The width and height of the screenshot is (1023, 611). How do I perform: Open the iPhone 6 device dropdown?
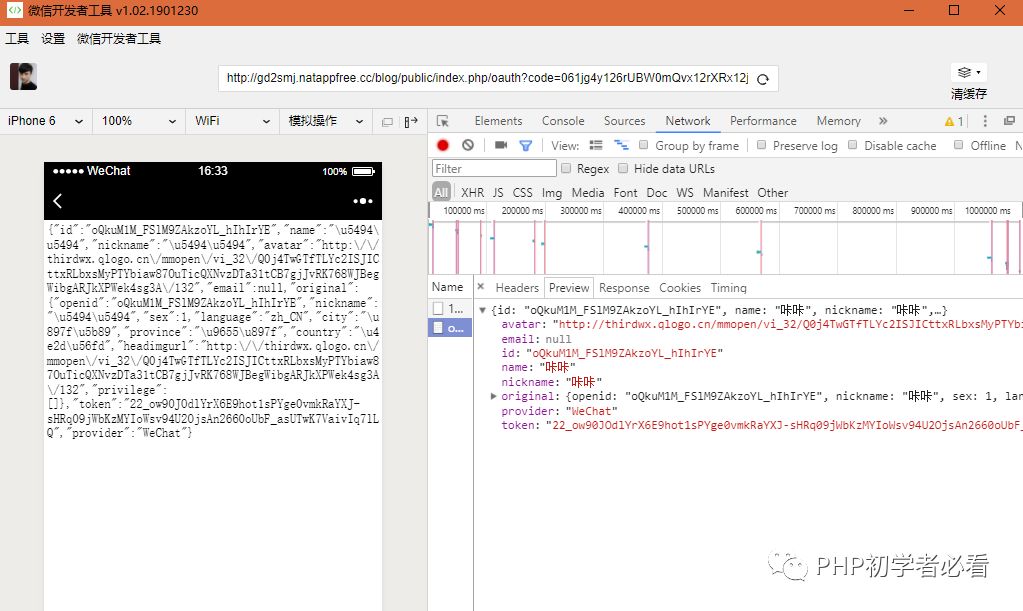tap(45, 121)
